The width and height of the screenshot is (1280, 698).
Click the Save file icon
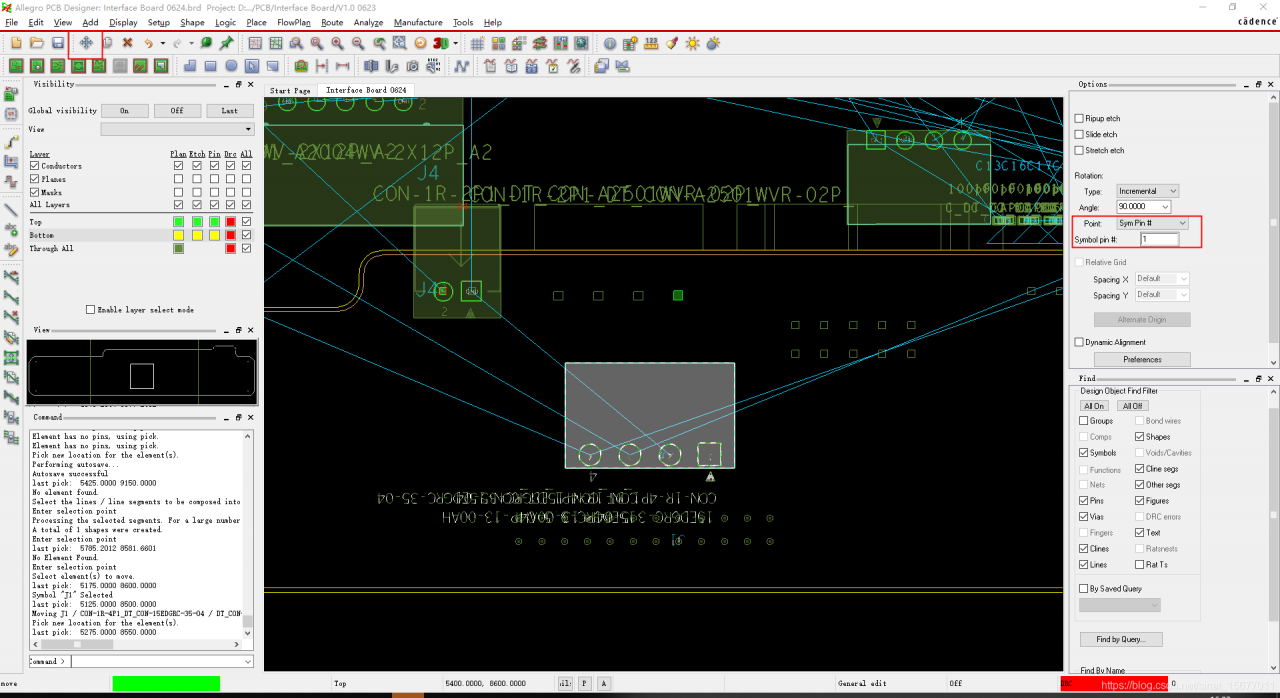pyautogui.click(x=58, y=43)
